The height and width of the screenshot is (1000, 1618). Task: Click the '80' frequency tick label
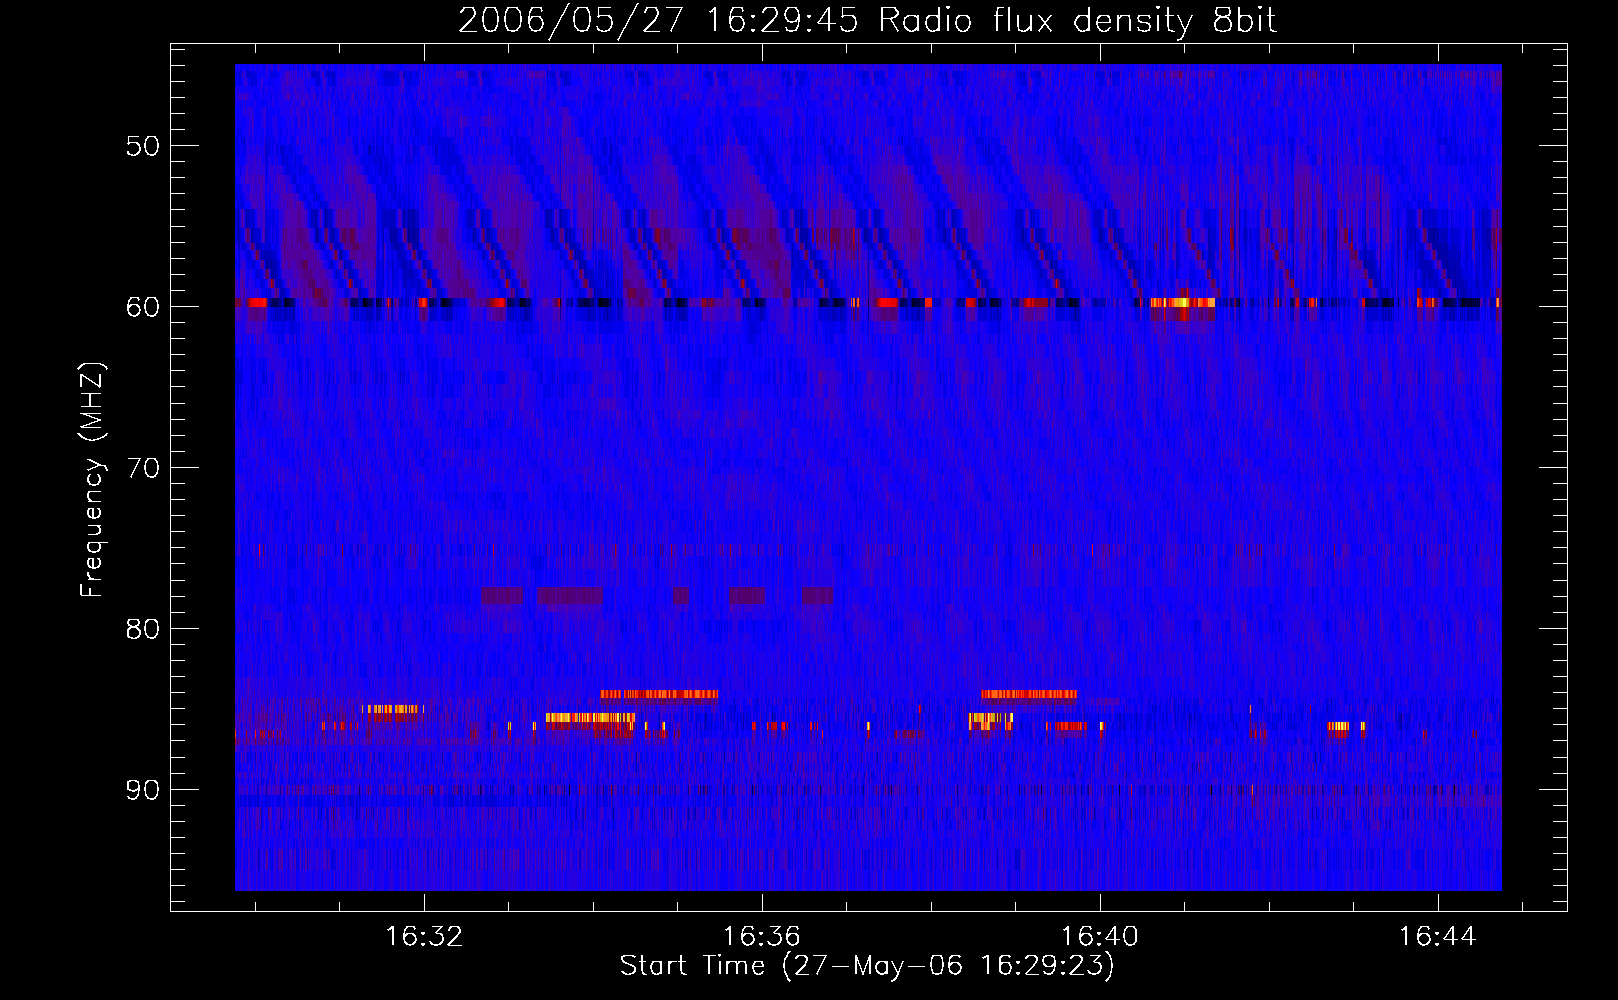click(x=142, y=630)
